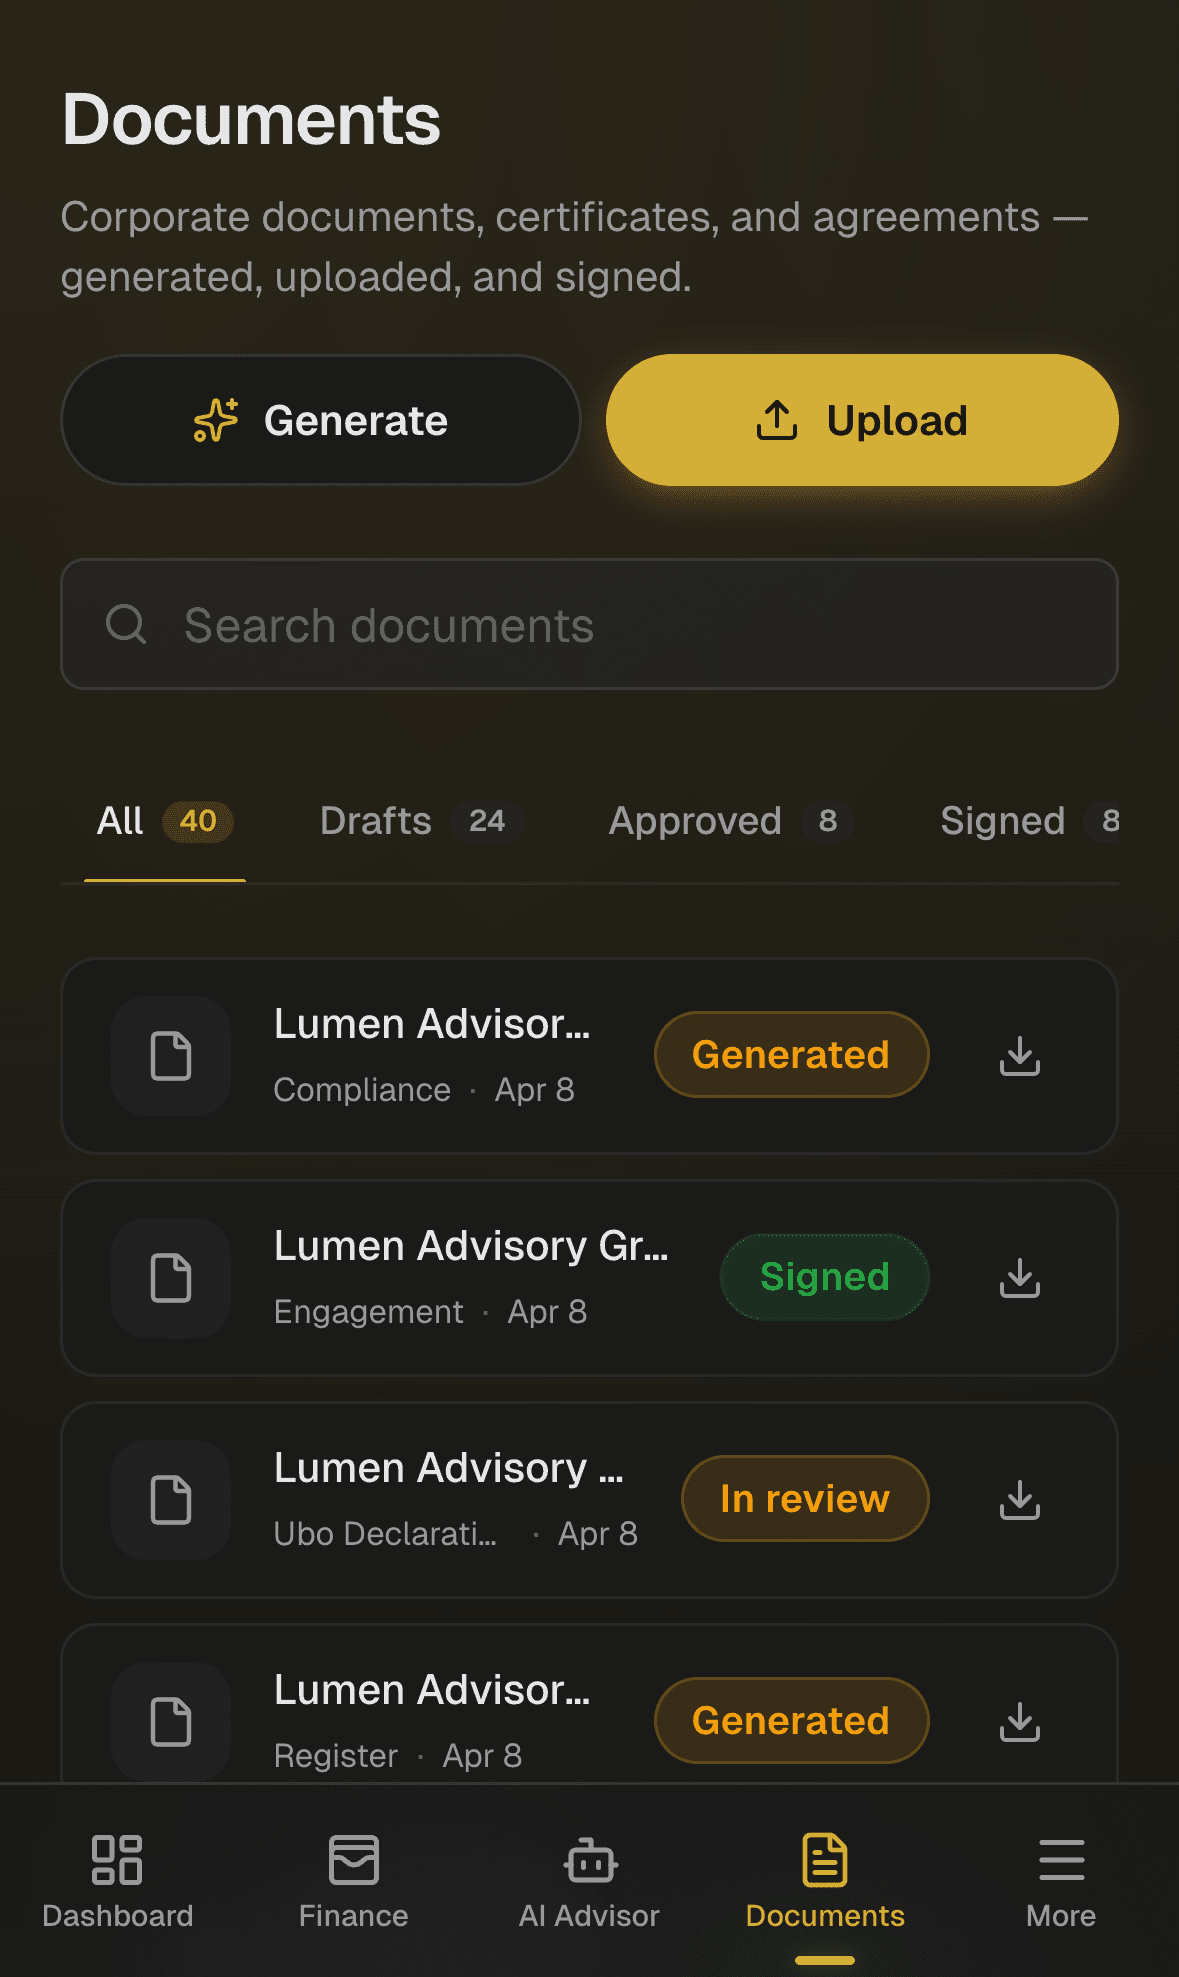Download the Compliance document
Viewport: 1179px width, 1977px height.
pyautogui.click(x=1019, y=1056)
